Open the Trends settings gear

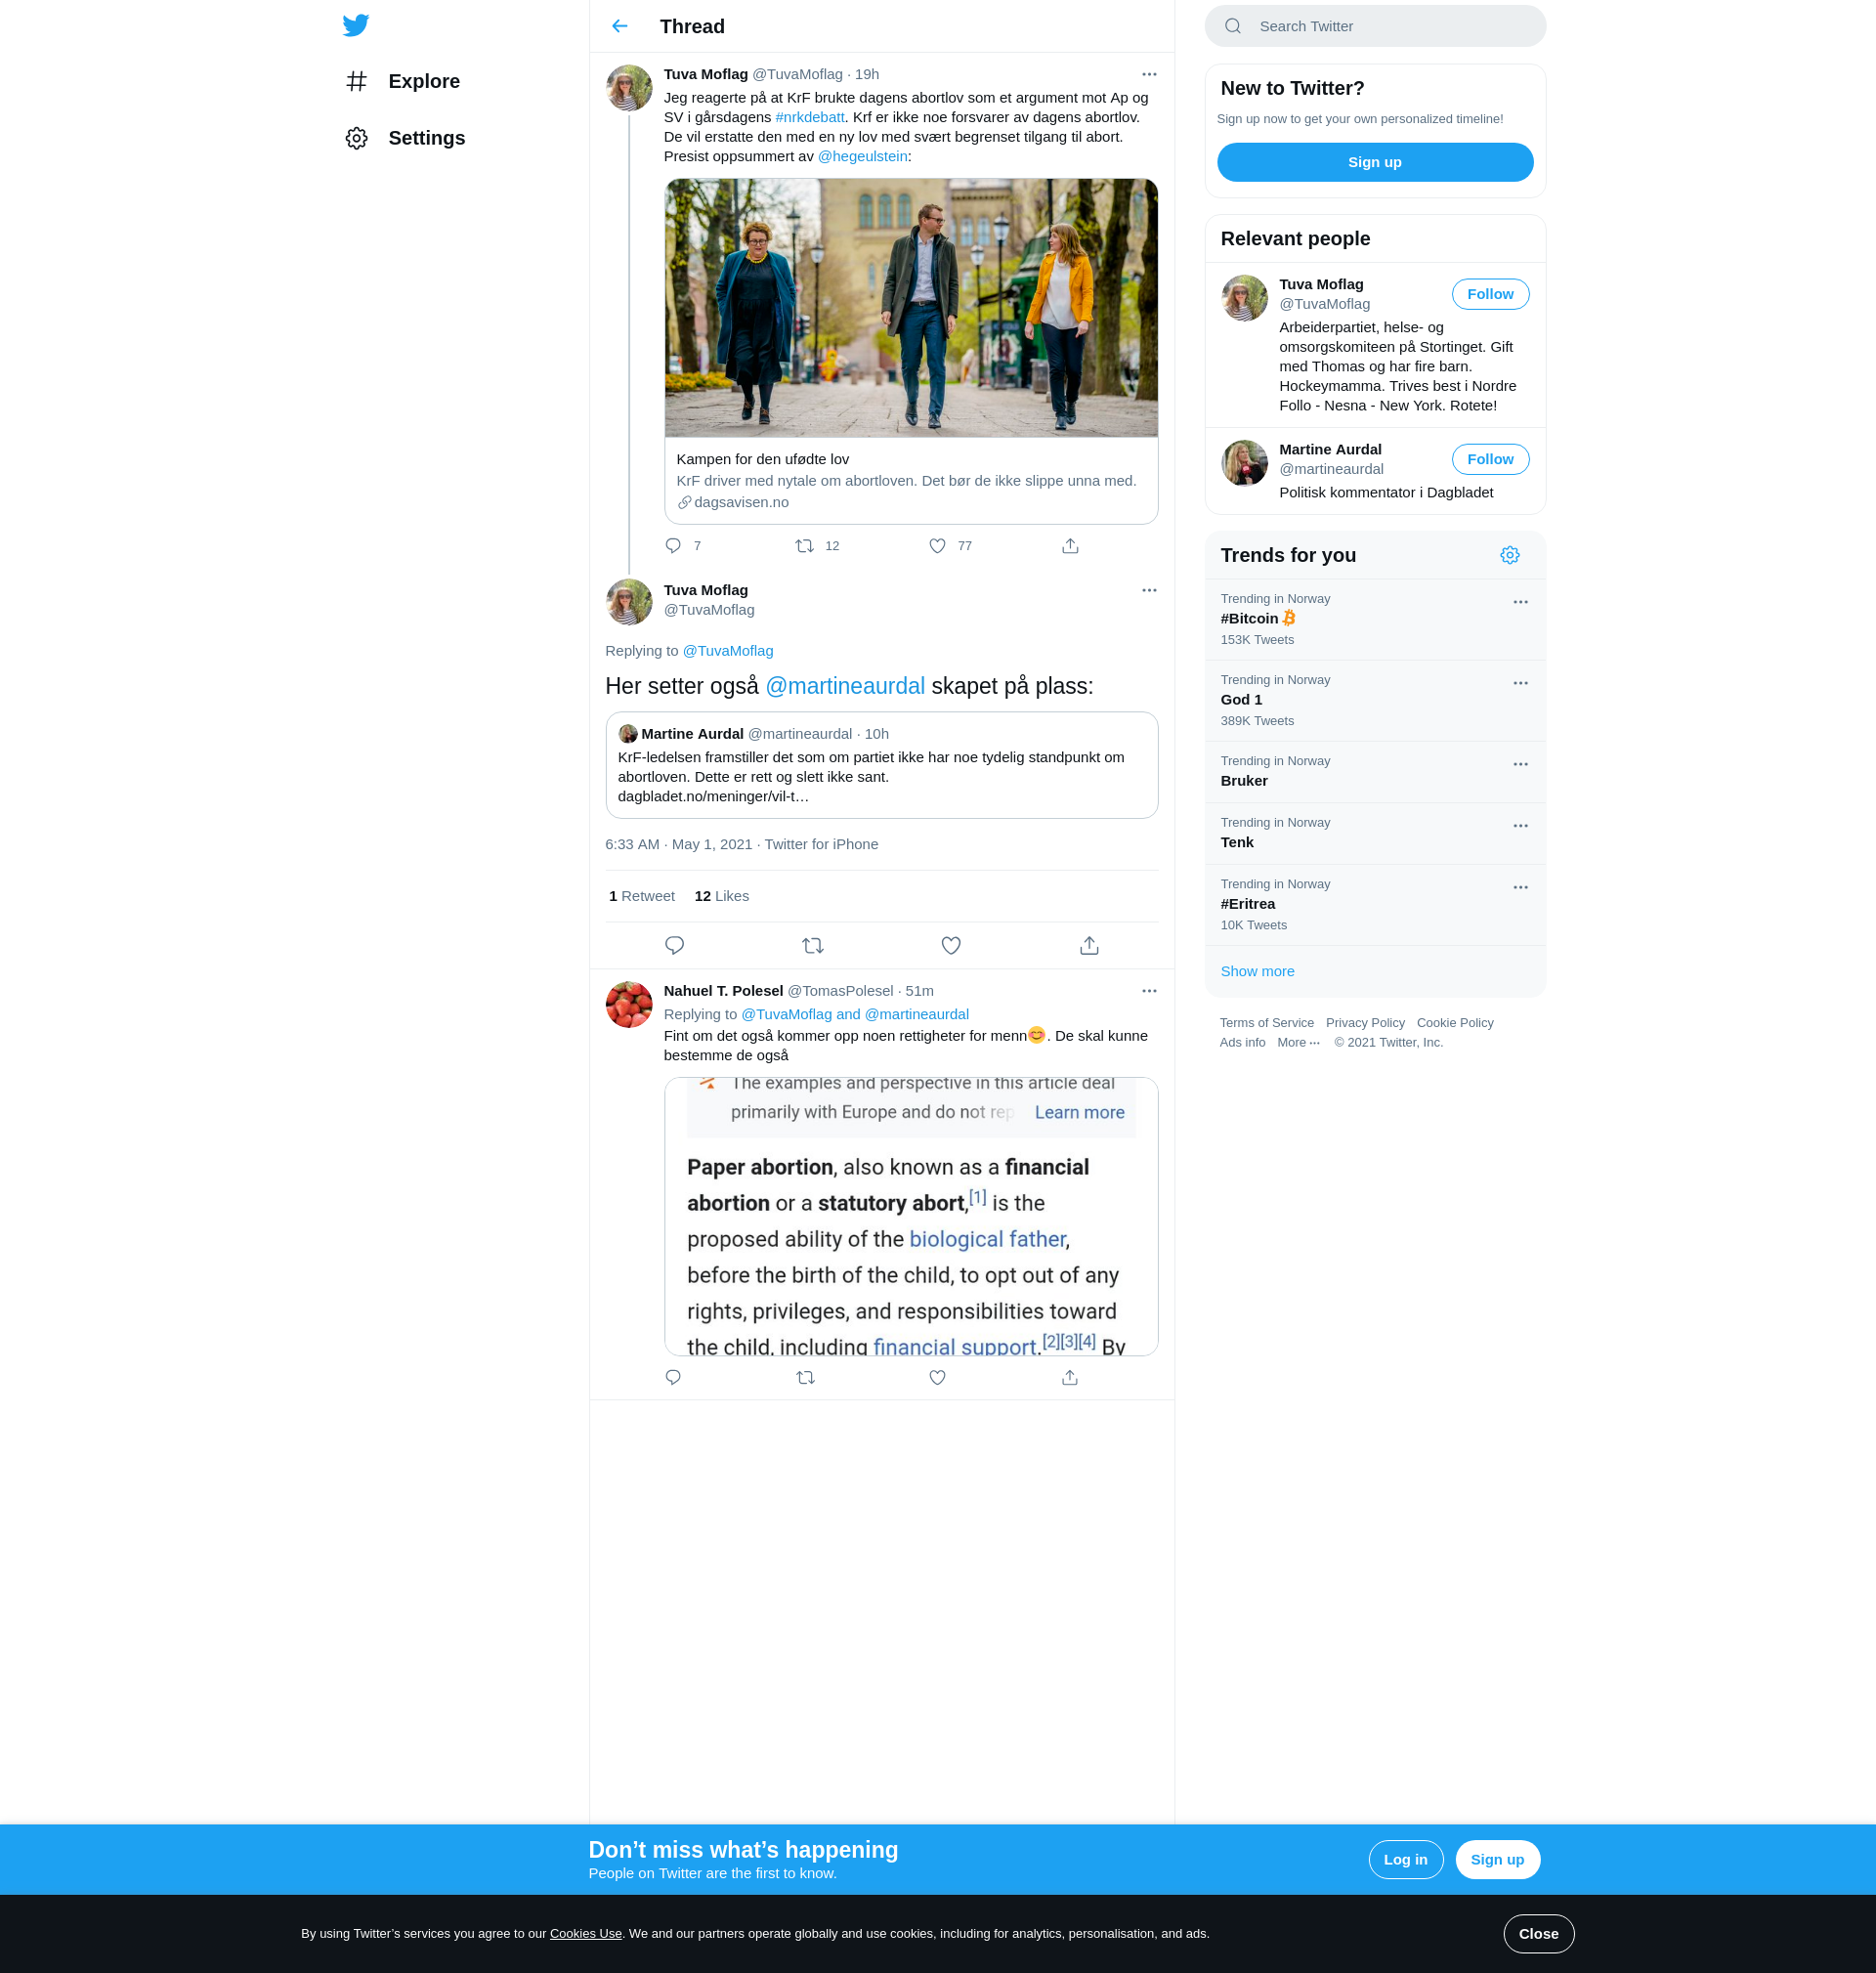click(x=1510, y=555)
